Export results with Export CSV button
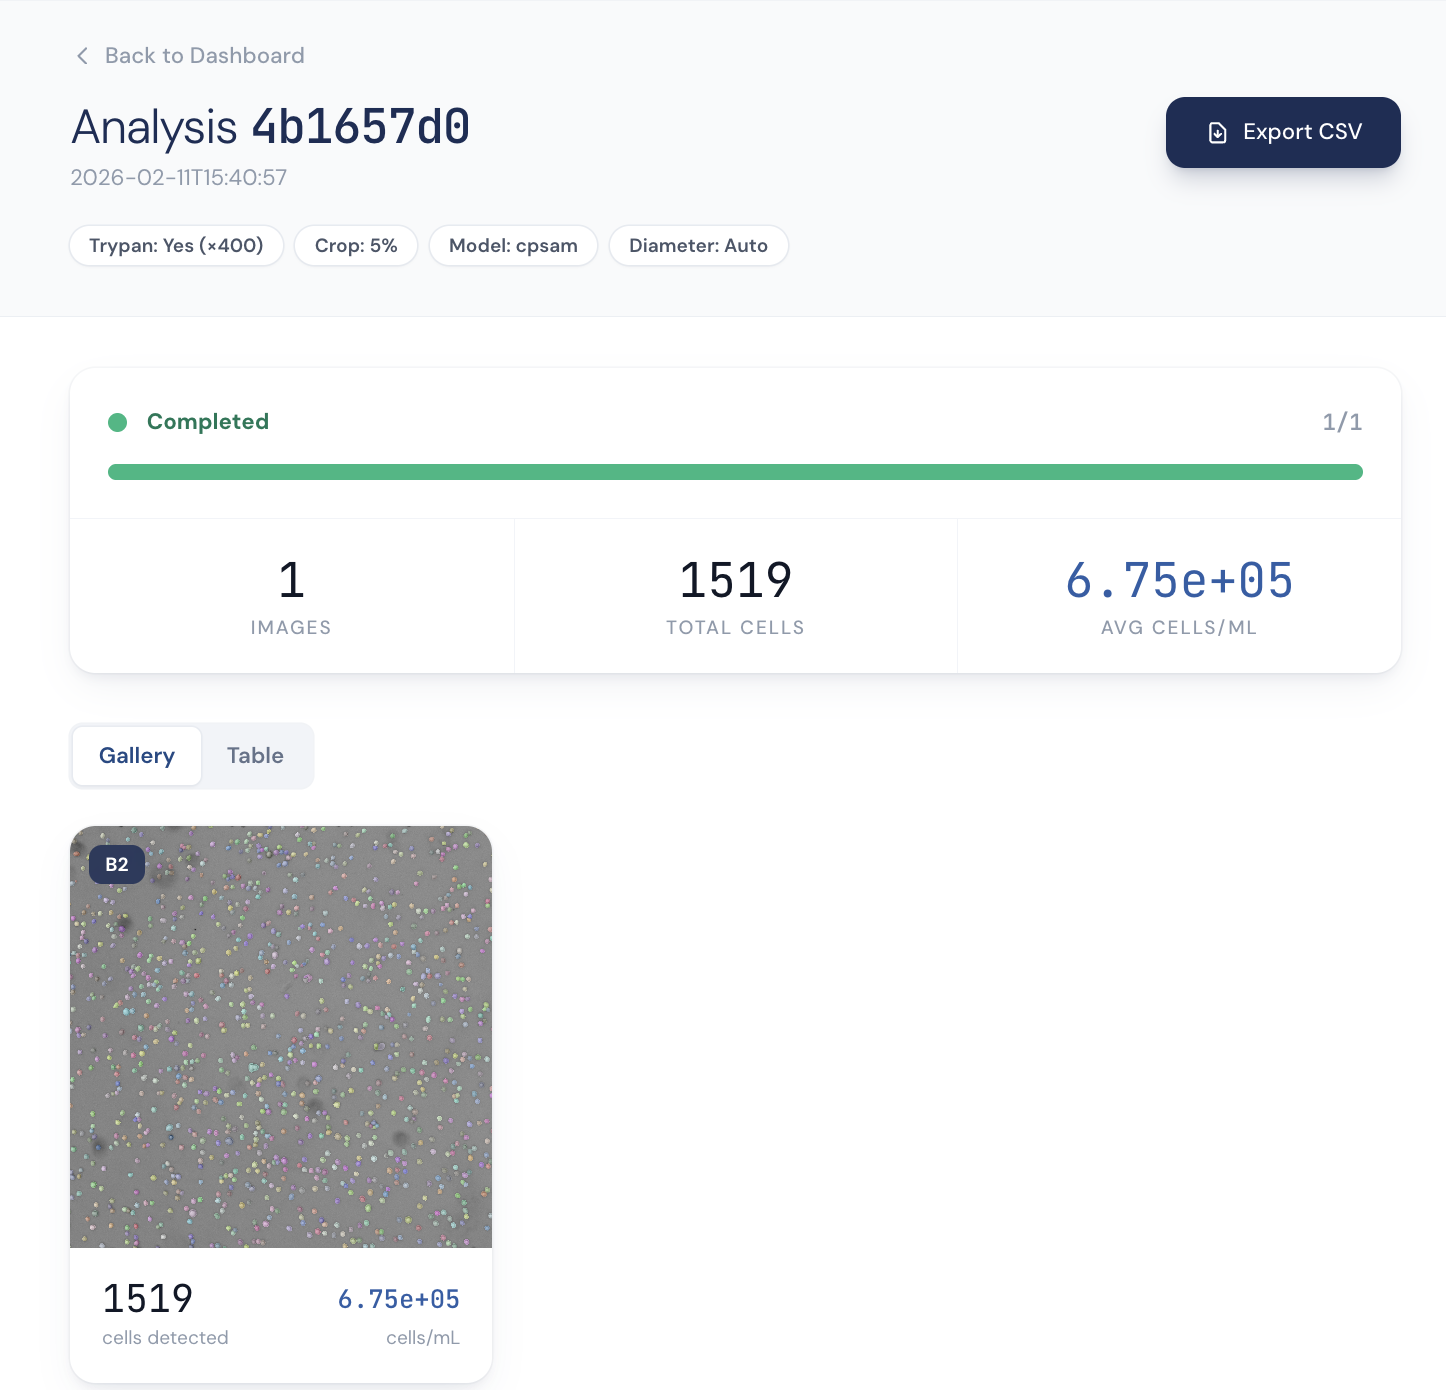The image size is (1446, 1390). tap(1283, 132)
